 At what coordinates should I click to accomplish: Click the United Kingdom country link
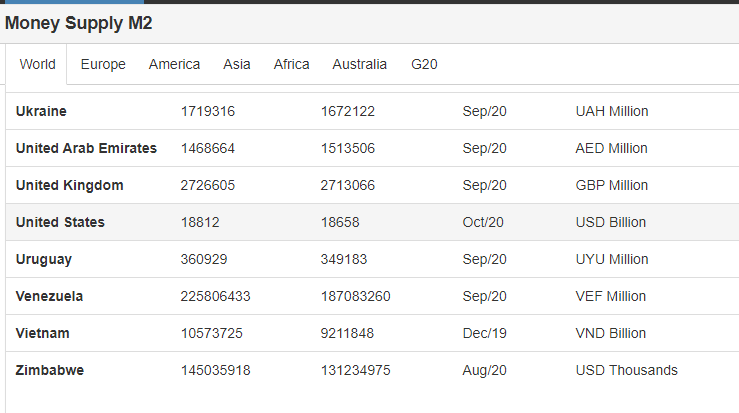69,185
